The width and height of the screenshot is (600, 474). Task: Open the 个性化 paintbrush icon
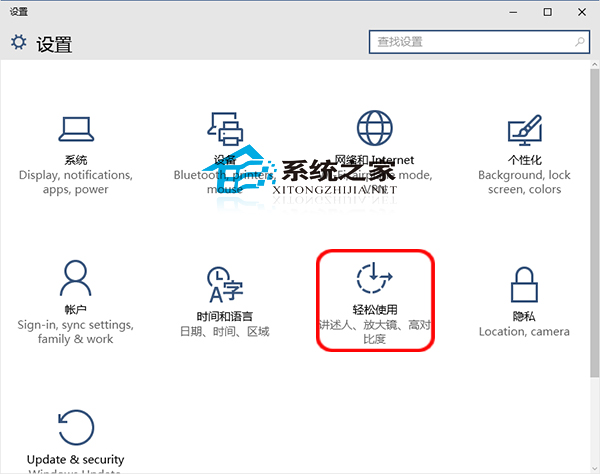525,130
